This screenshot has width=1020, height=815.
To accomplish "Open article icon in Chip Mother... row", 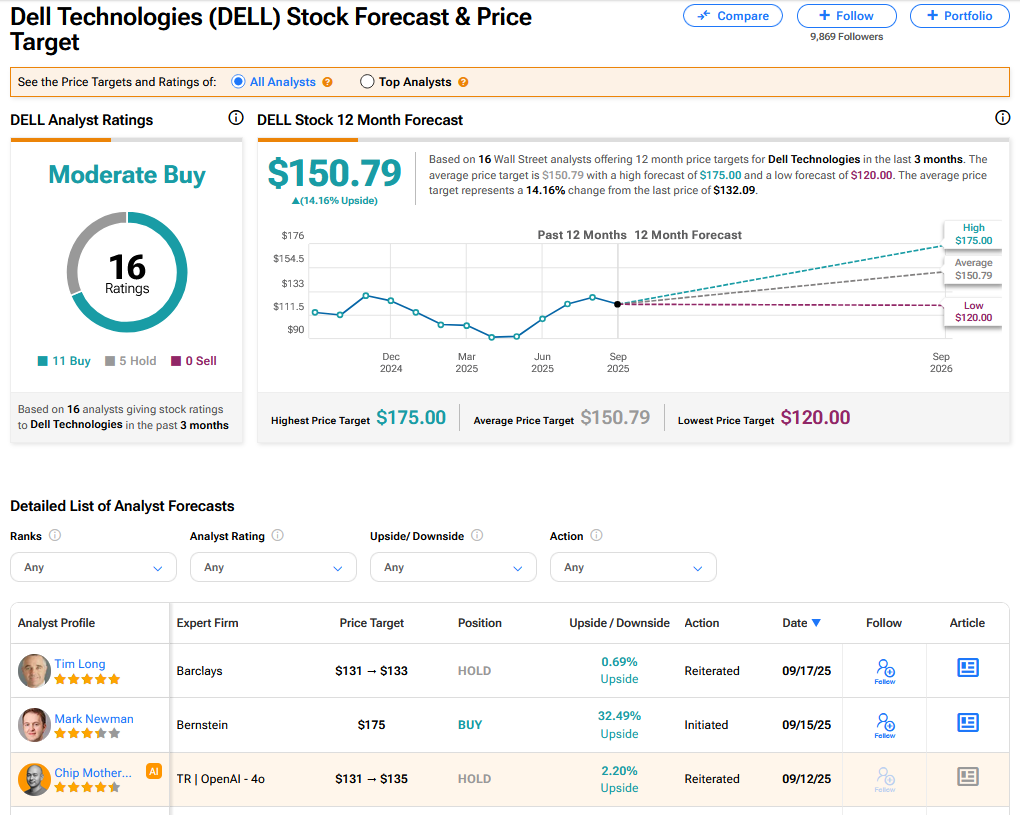I will coord(968,776).
